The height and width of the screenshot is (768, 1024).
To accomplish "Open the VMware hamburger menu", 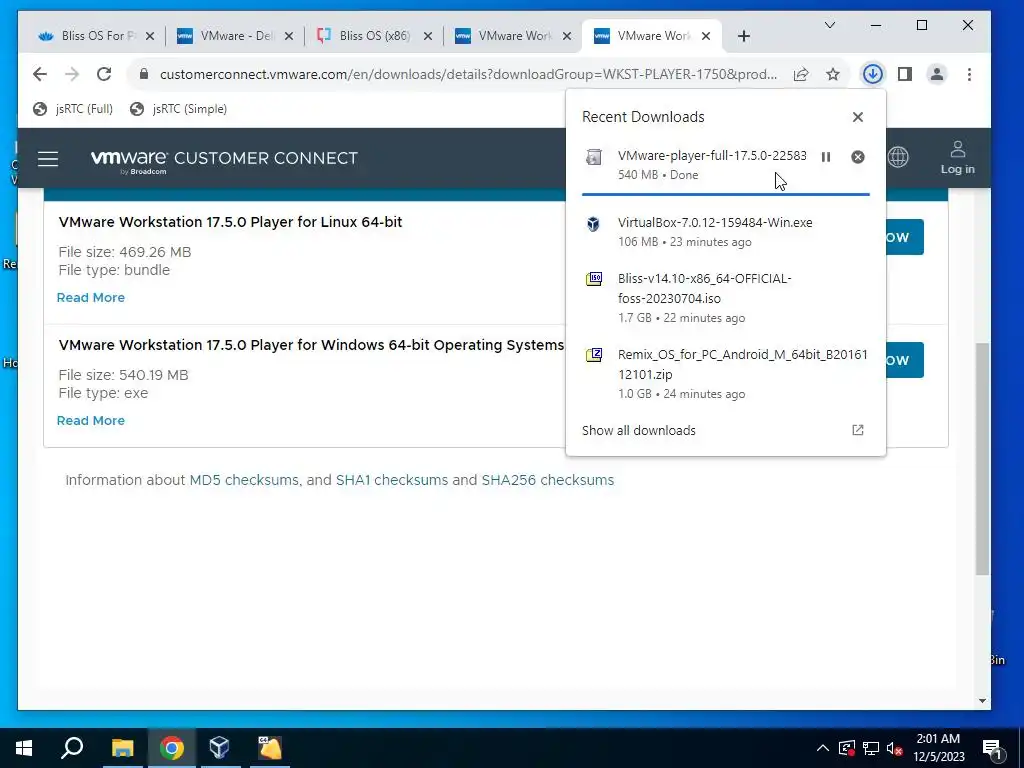I will [x=48, y=159].
